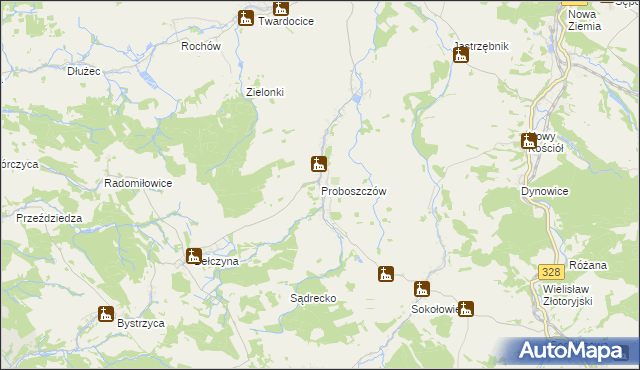Viewport: 640px width, 370px height.
Task: Click the church icon northwest of Sokołowiec
Action: click(x=386, y=274)
